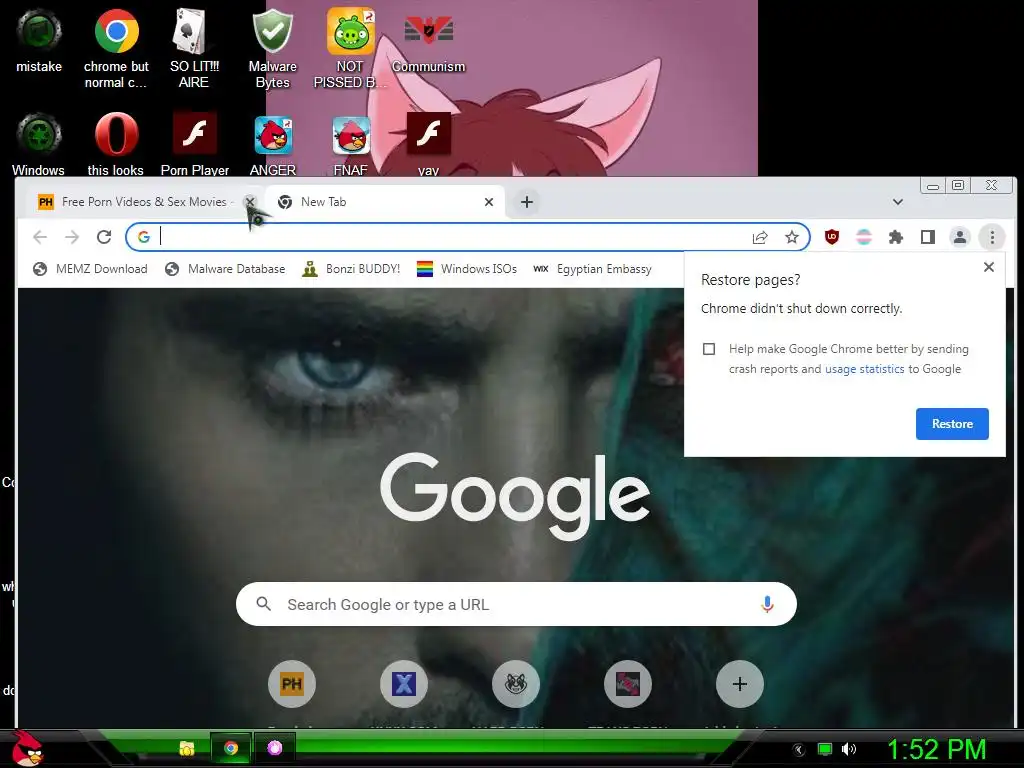Screen dimensions: 1024x768
Task: Bookmark this tab with the star
Action: pos(792,237)
